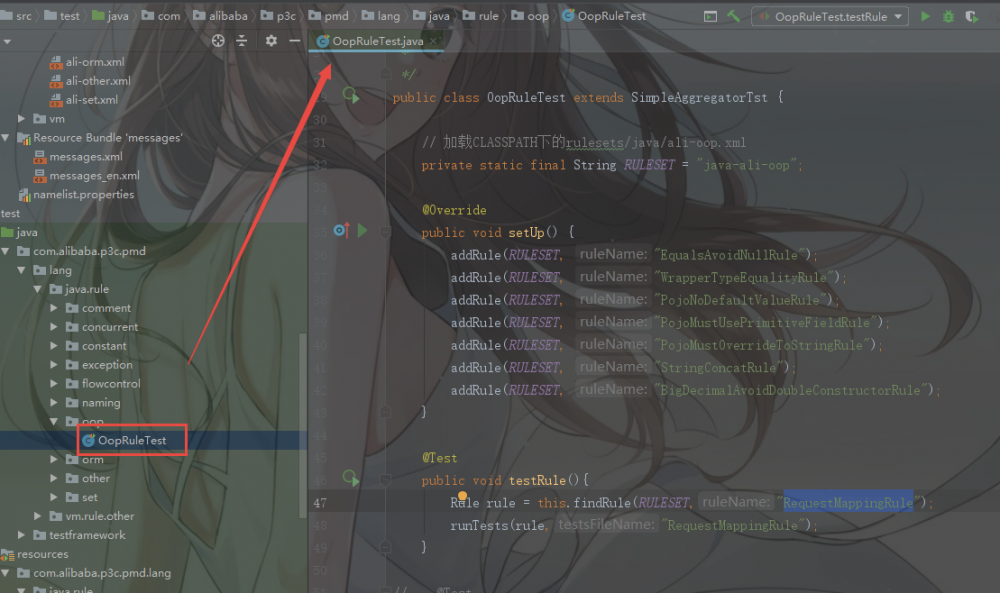Click the SimpleAggregatorTst class name
The width and height of the screenshot is (1000, 593).
[x=699, y=98]
